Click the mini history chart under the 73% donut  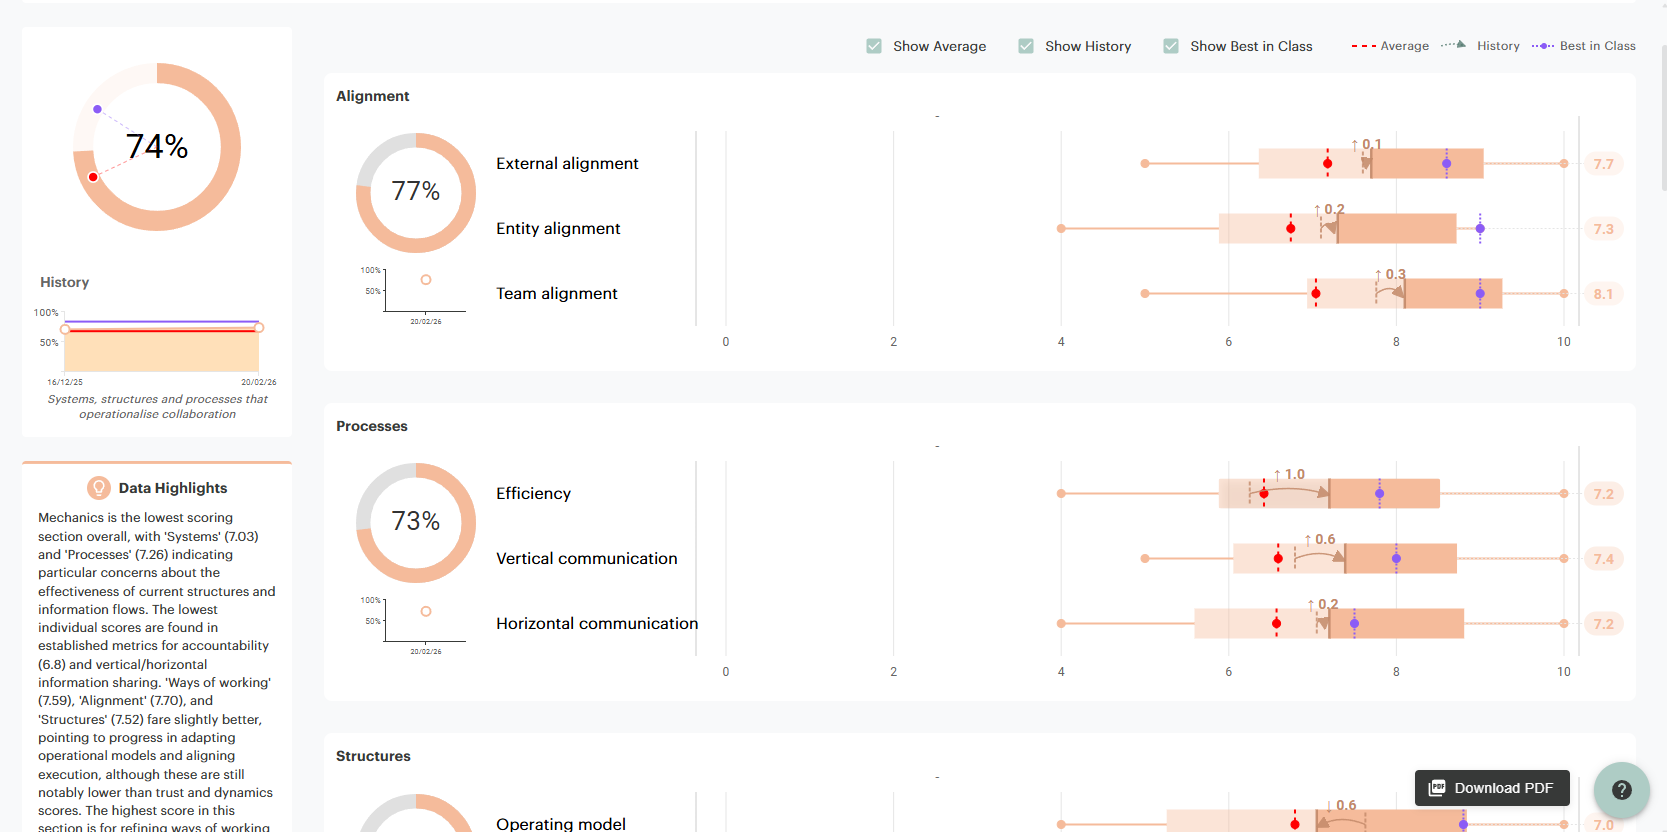pyautogui.click(x=416, y=624)
